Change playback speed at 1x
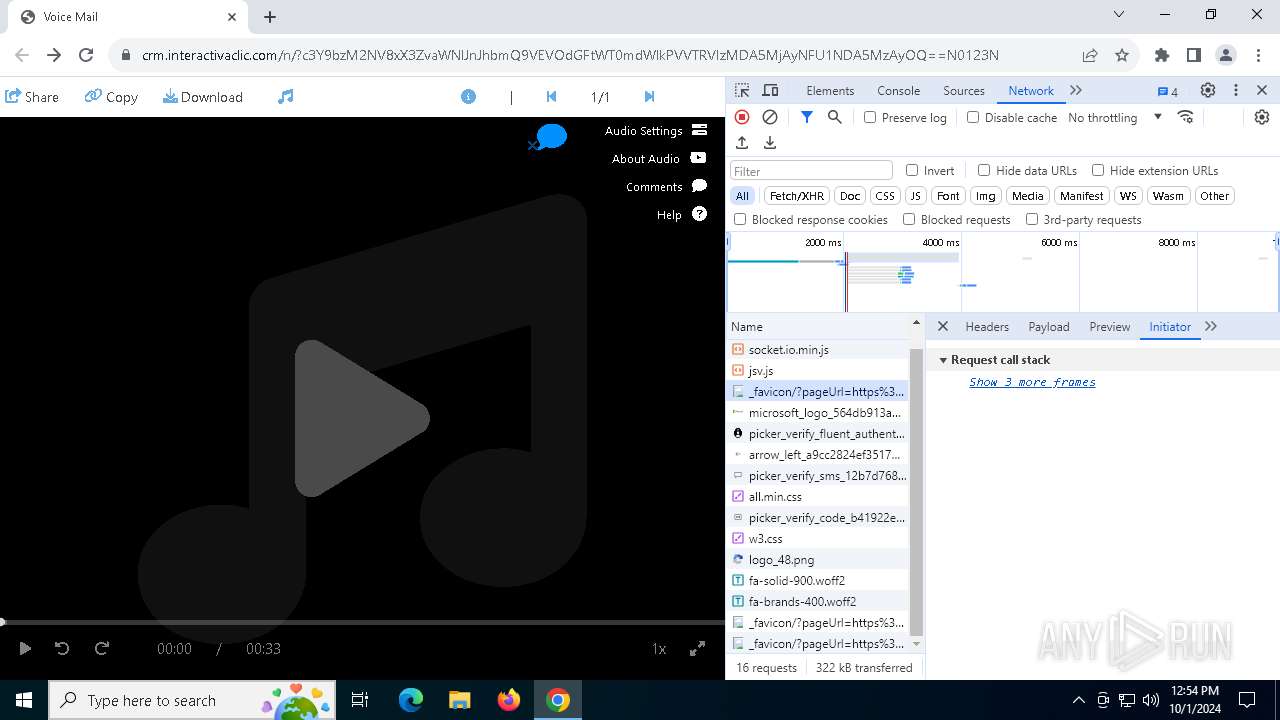This screenshot has width=1280, height=720. pos(659,649)
